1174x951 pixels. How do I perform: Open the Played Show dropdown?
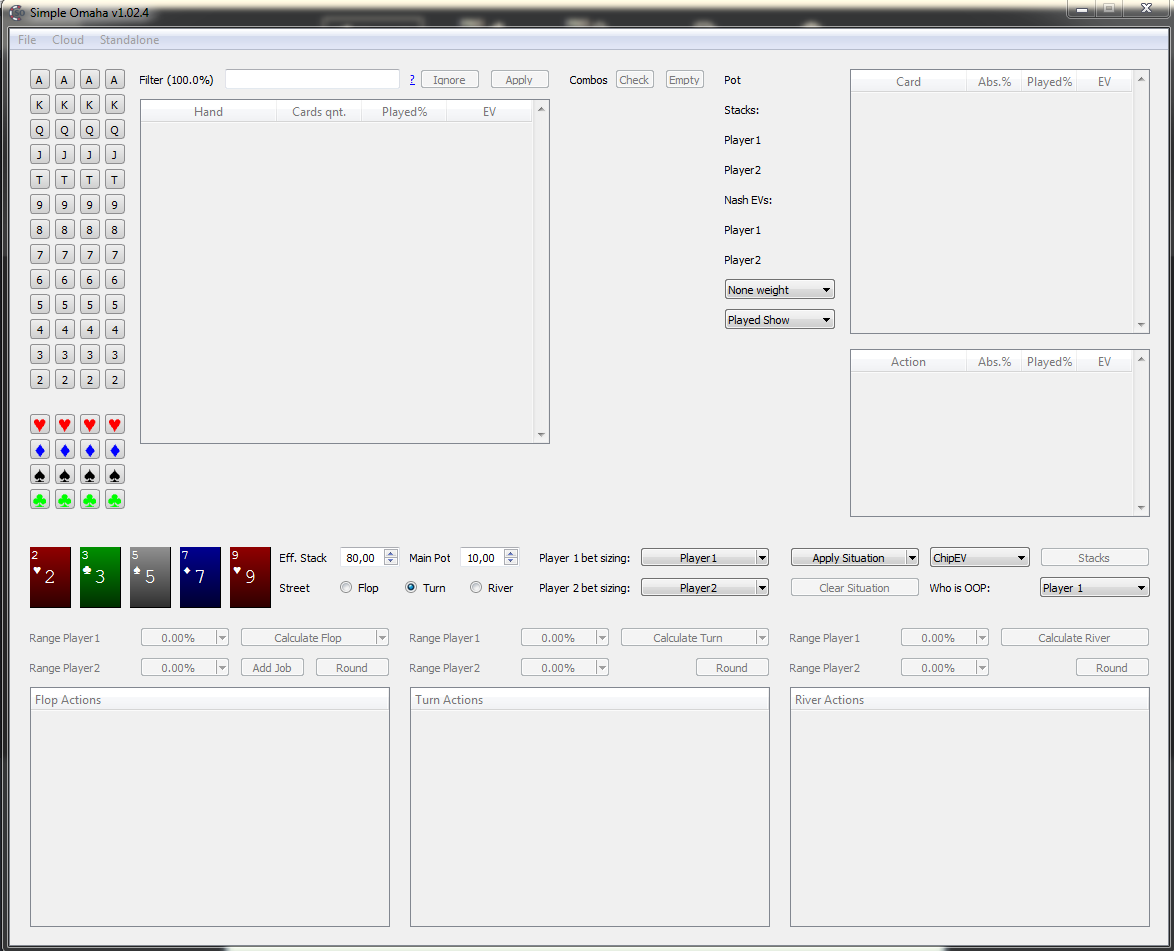pos(779,320)
